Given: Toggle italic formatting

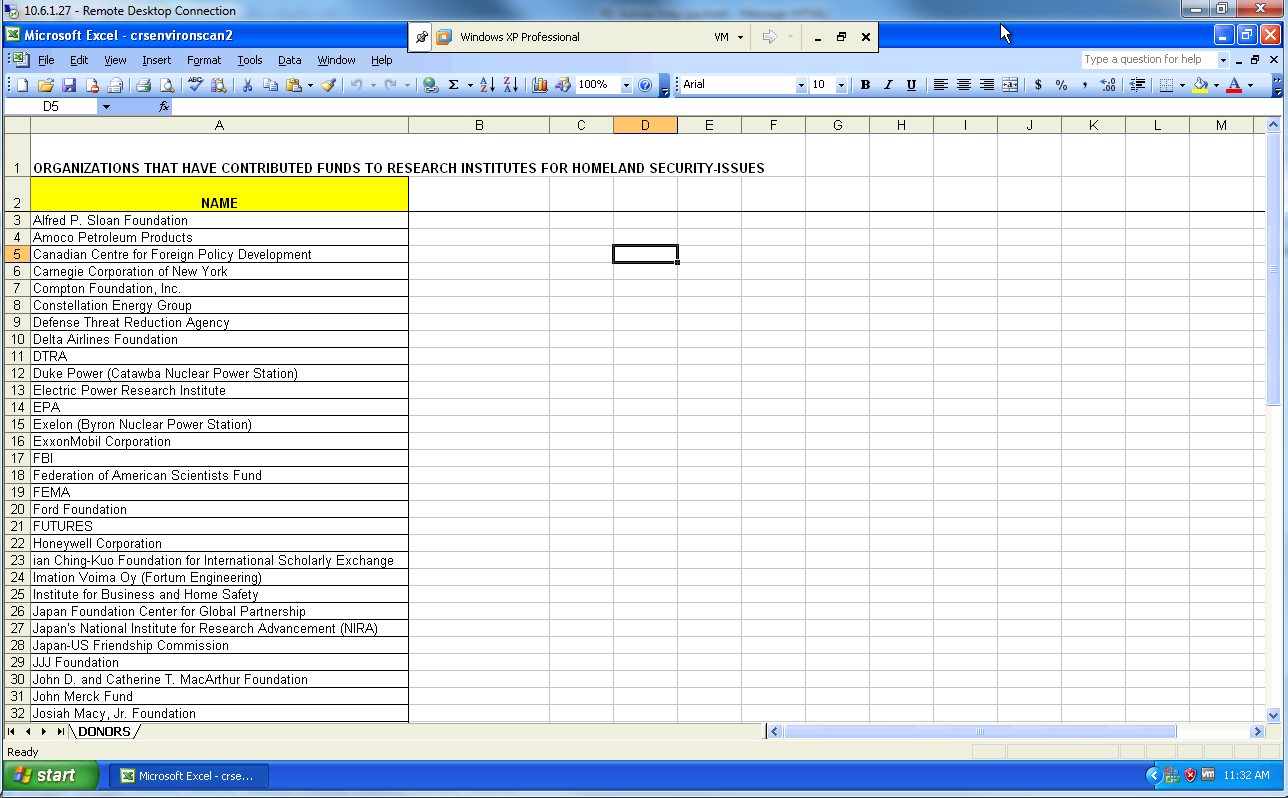Looking at the screenshot, I should (x=888, y=85).
